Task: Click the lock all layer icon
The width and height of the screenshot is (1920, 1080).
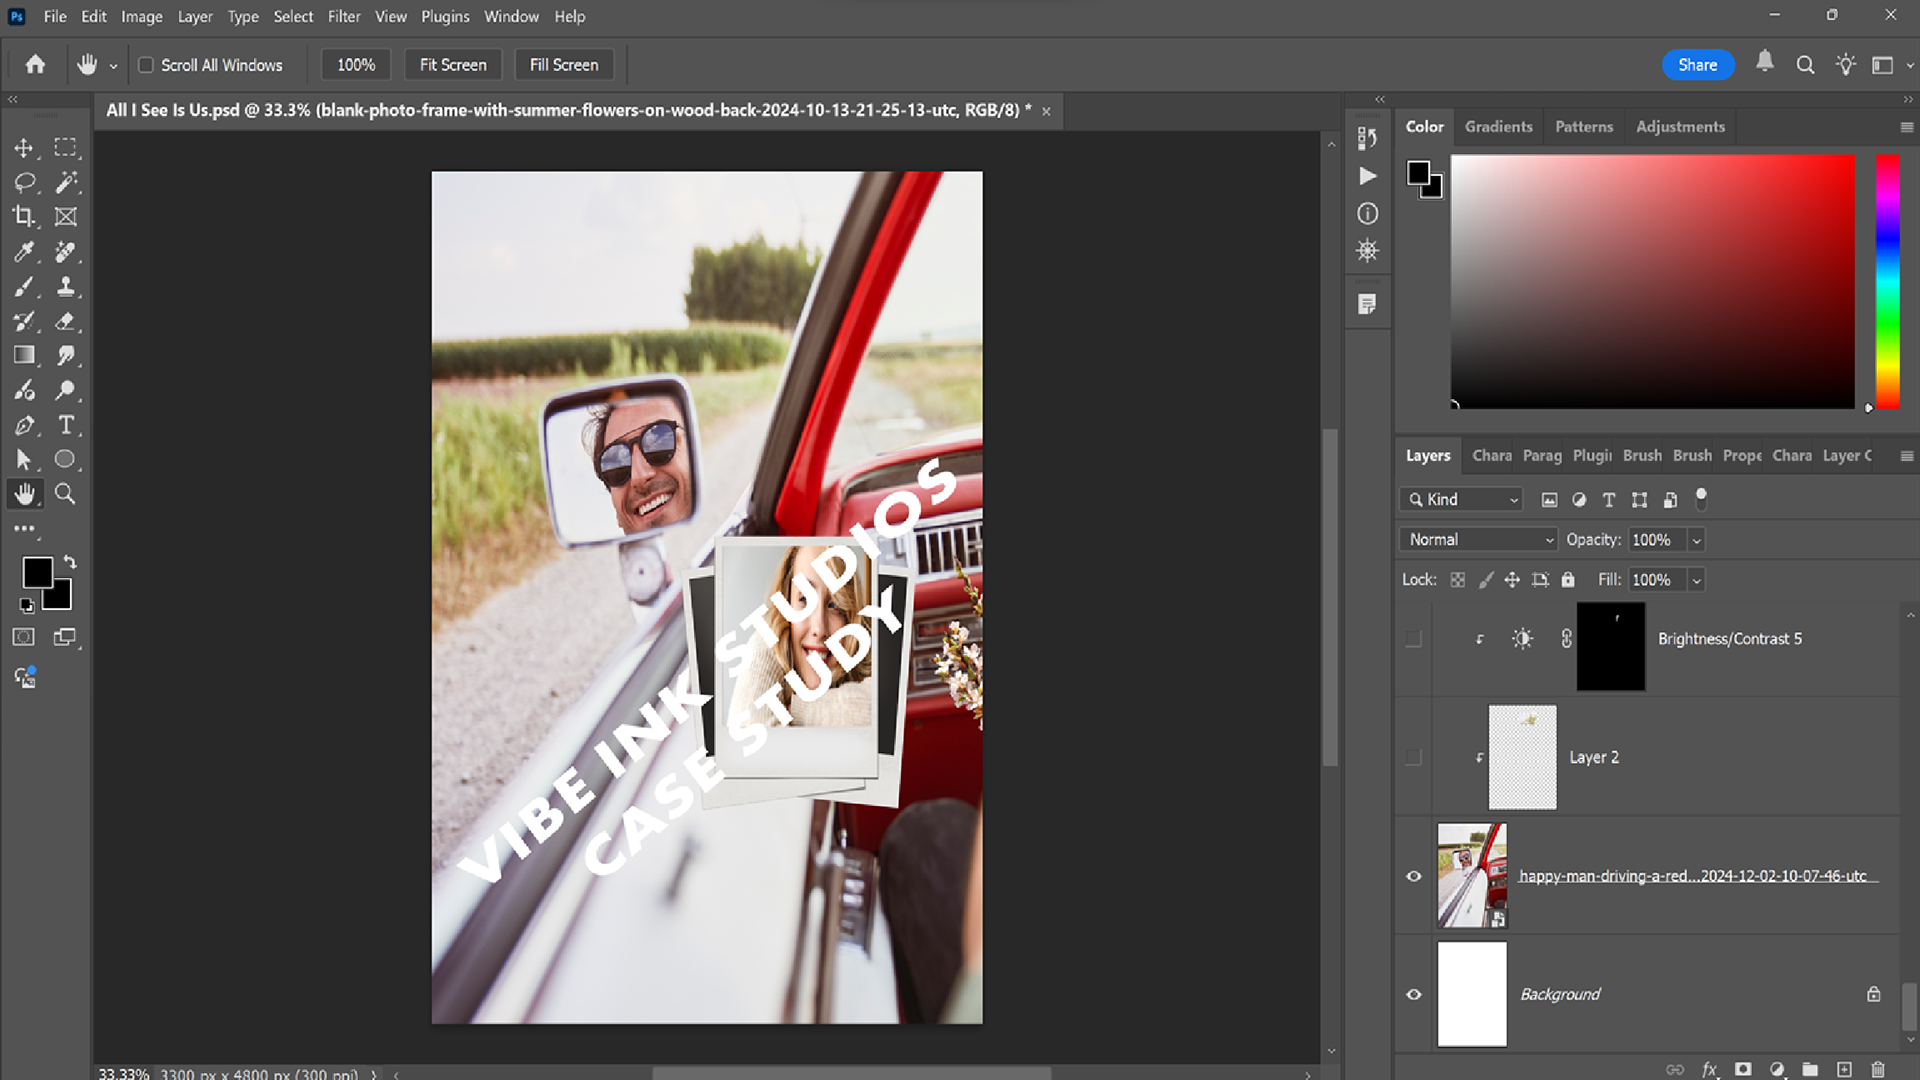Action: [x=1568, y=580]
